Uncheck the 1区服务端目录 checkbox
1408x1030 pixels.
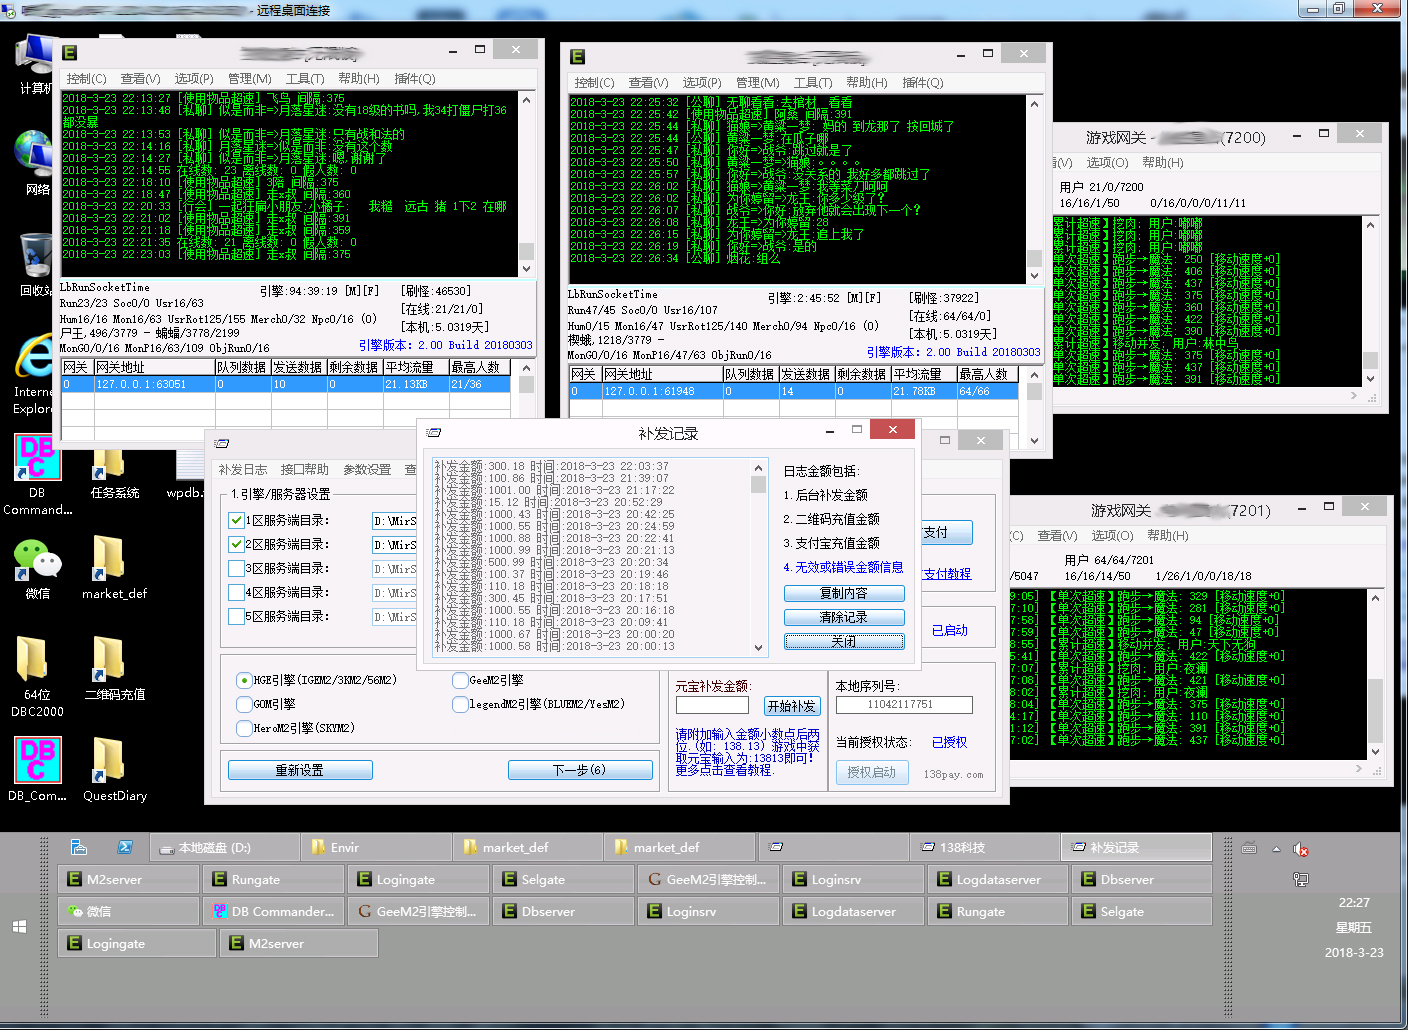point(237,520)
